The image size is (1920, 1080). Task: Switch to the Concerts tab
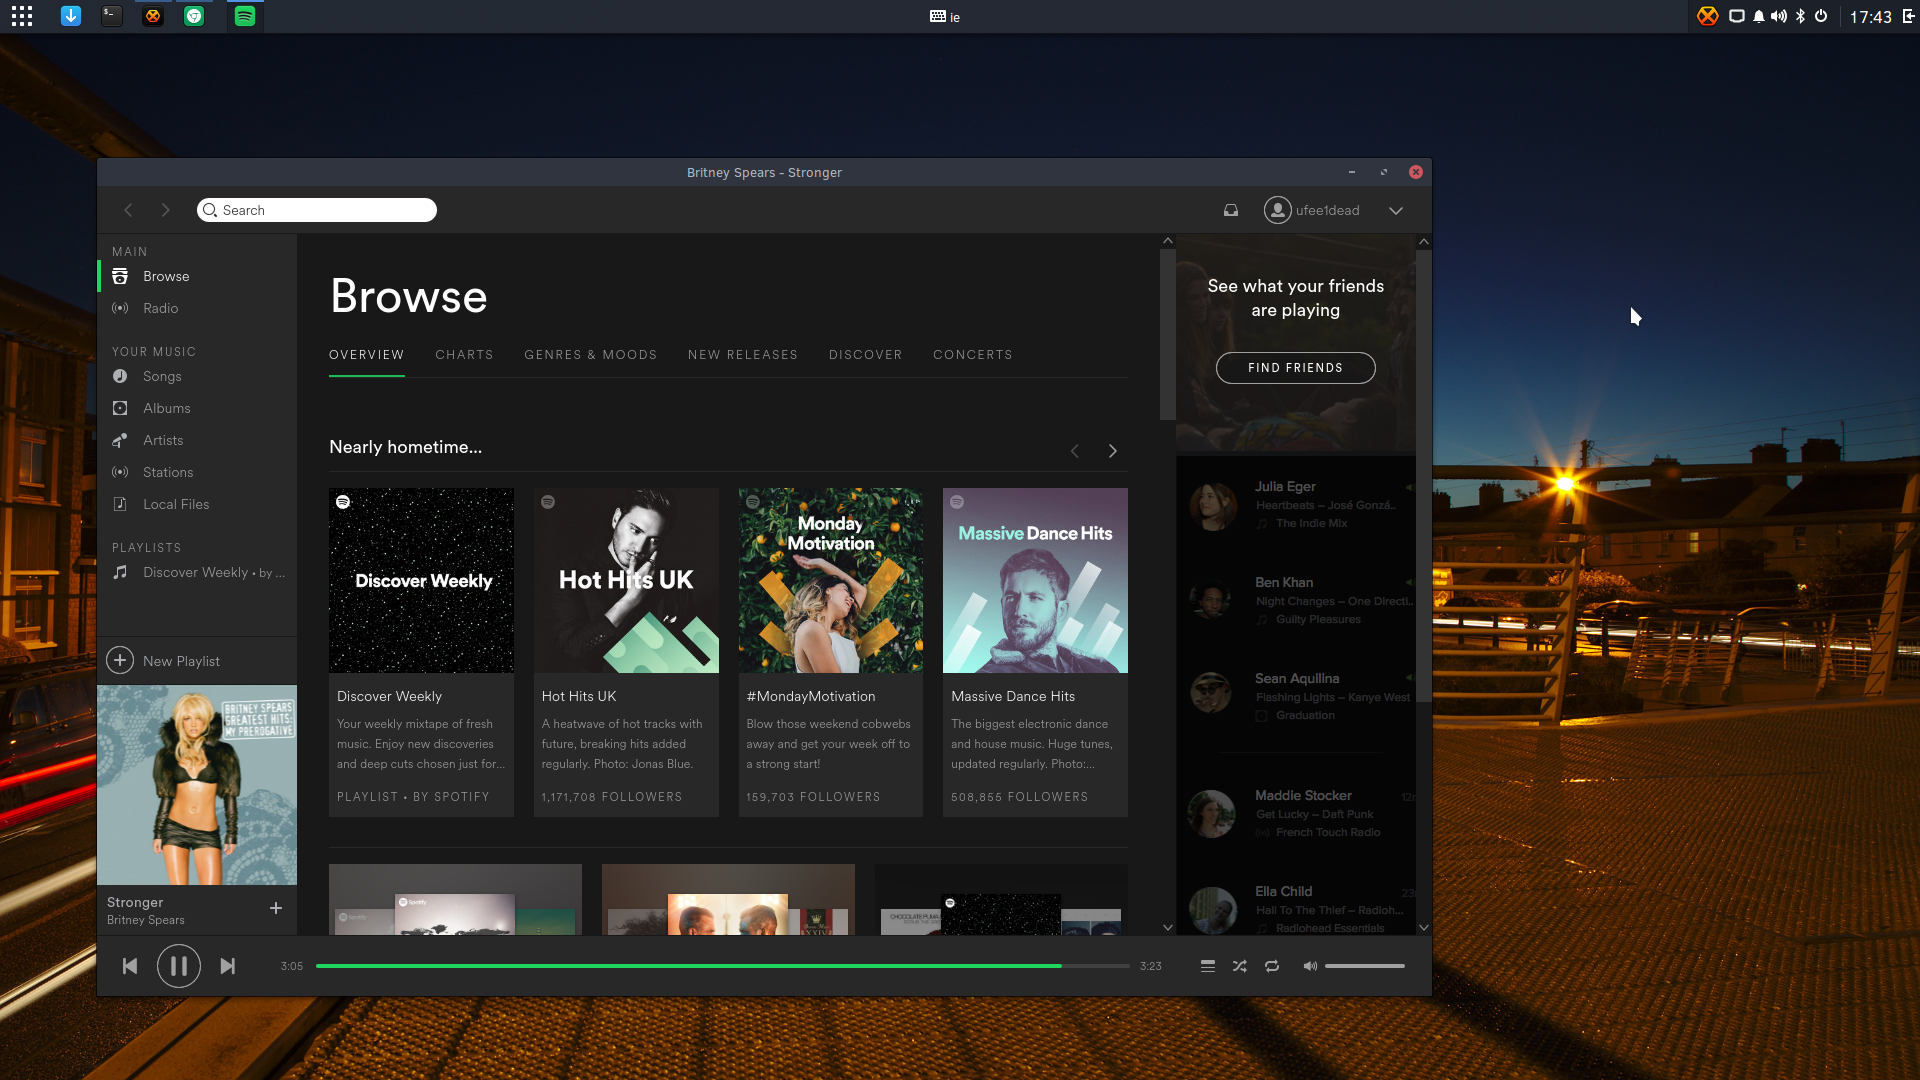tap(973, 355)
